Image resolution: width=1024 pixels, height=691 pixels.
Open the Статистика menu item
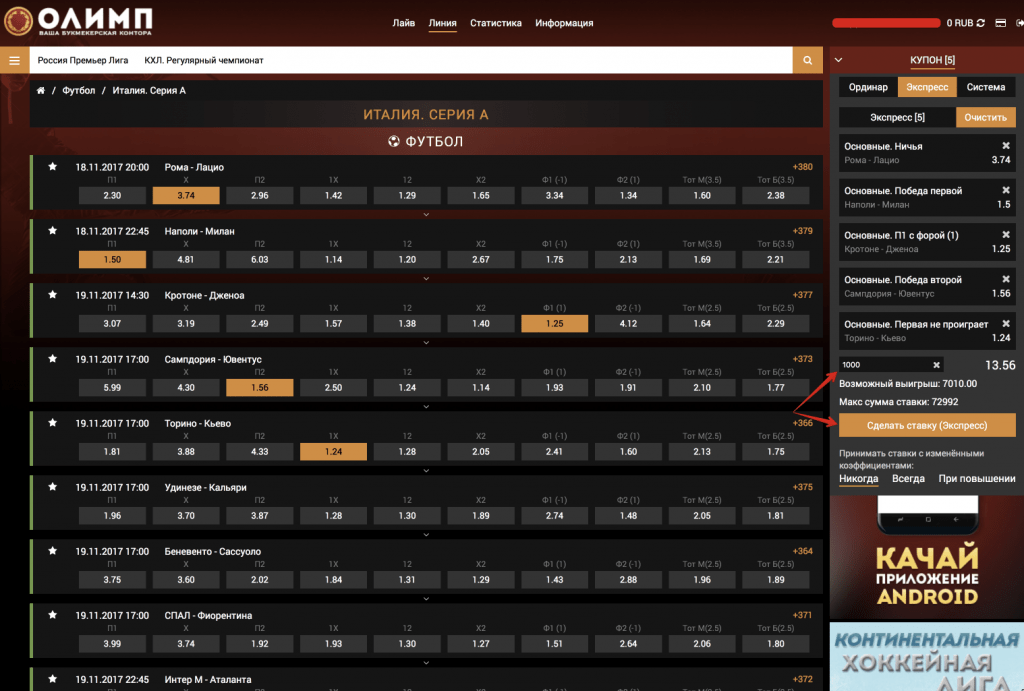click(x=496, y=23)
